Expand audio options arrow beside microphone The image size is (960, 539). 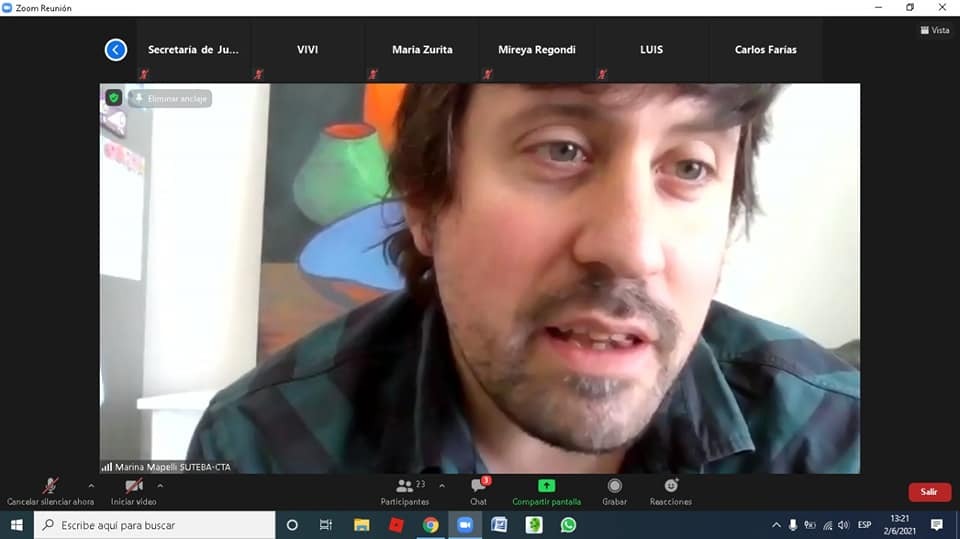91,486
